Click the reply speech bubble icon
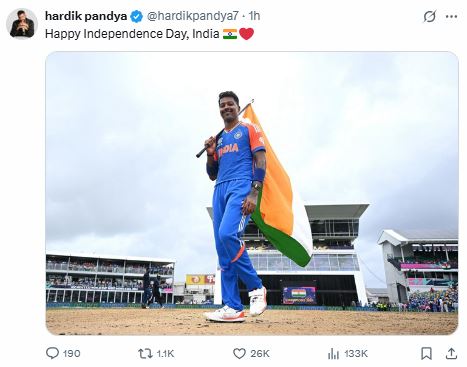 point(52,353)
